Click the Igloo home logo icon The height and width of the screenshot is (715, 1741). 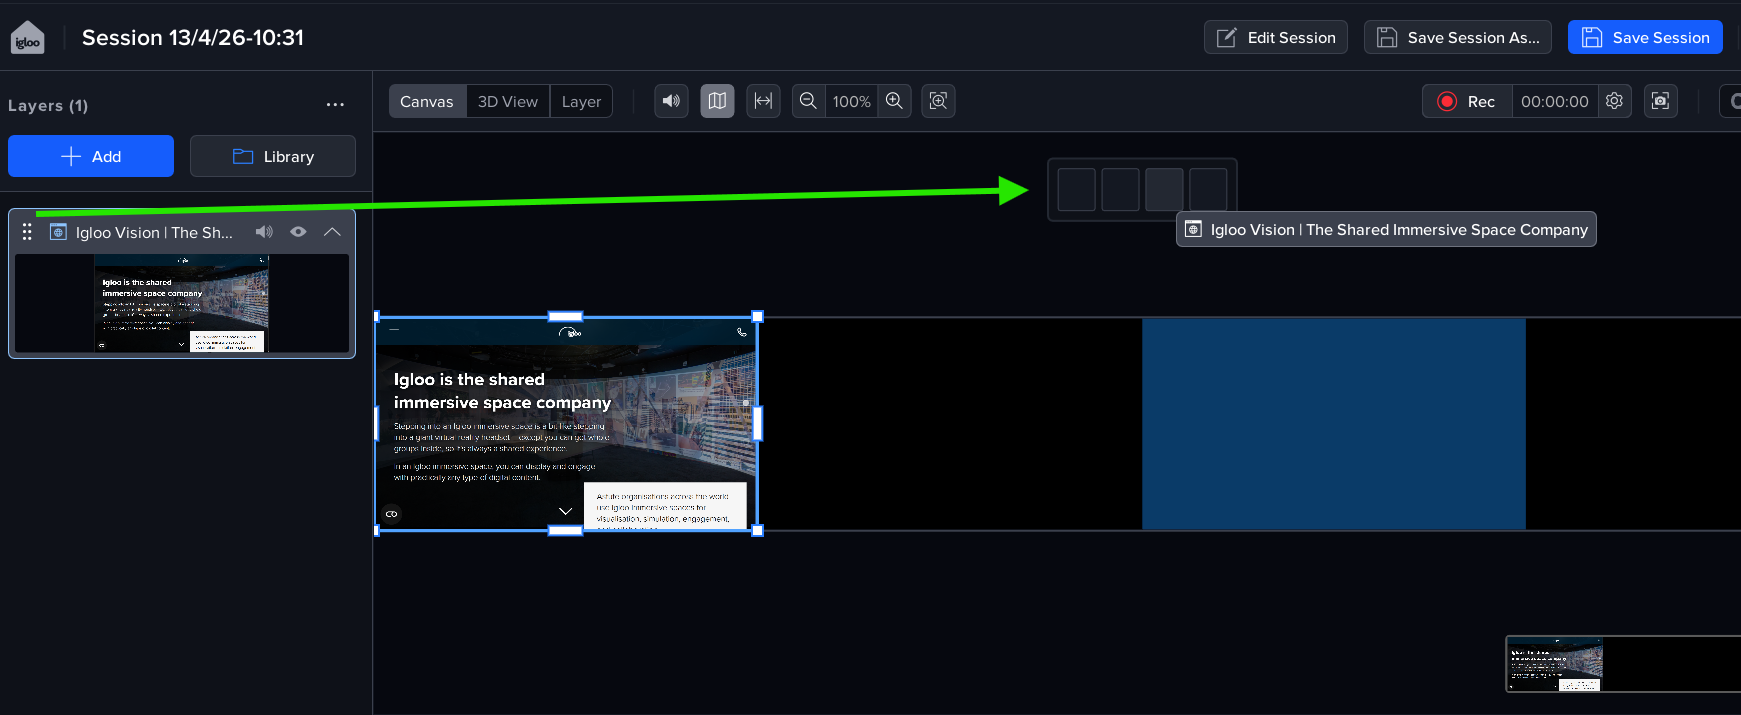[27, 38]
